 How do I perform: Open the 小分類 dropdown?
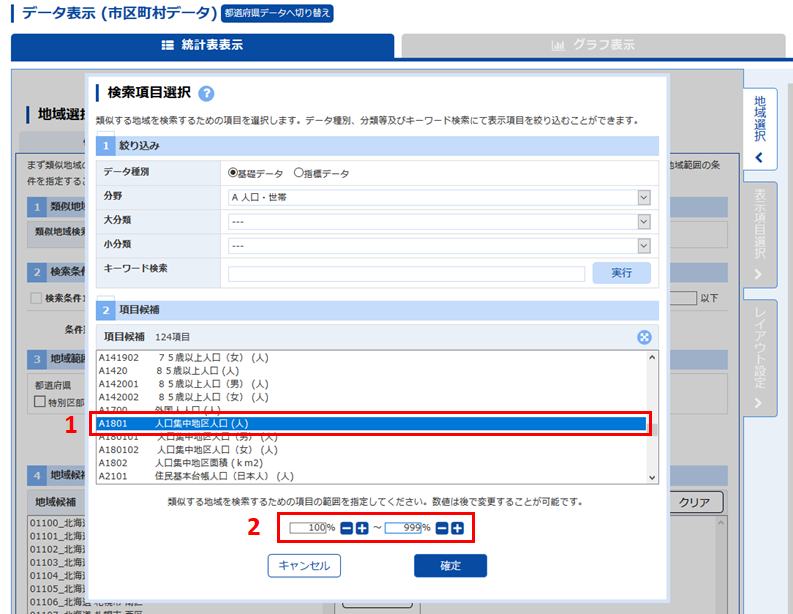coord(439,246)
